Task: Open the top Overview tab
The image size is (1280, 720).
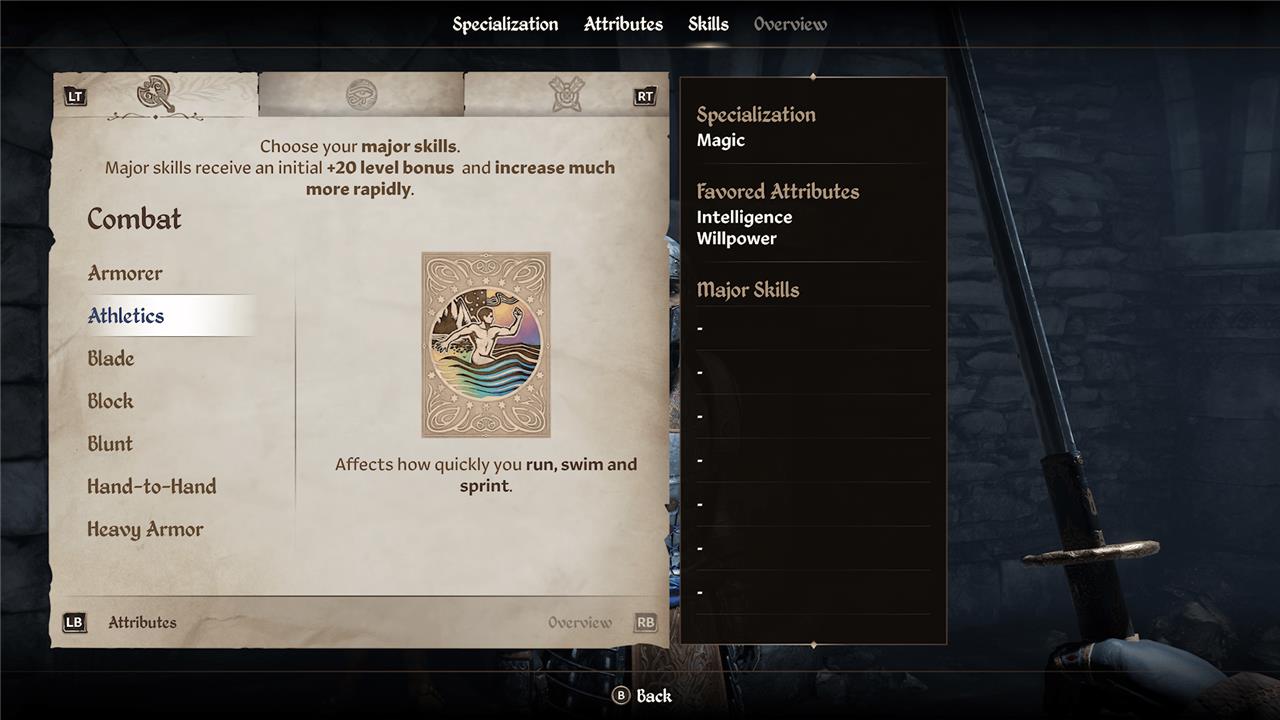Action: [790, 24]
